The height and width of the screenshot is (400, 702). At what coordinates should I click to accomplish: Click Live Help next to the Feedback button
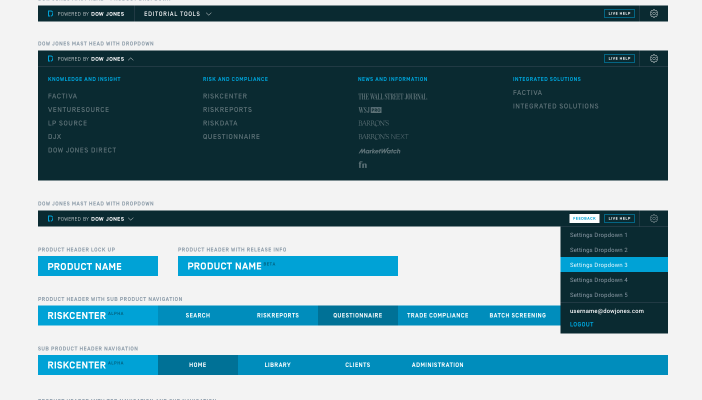tap(619, 219)
